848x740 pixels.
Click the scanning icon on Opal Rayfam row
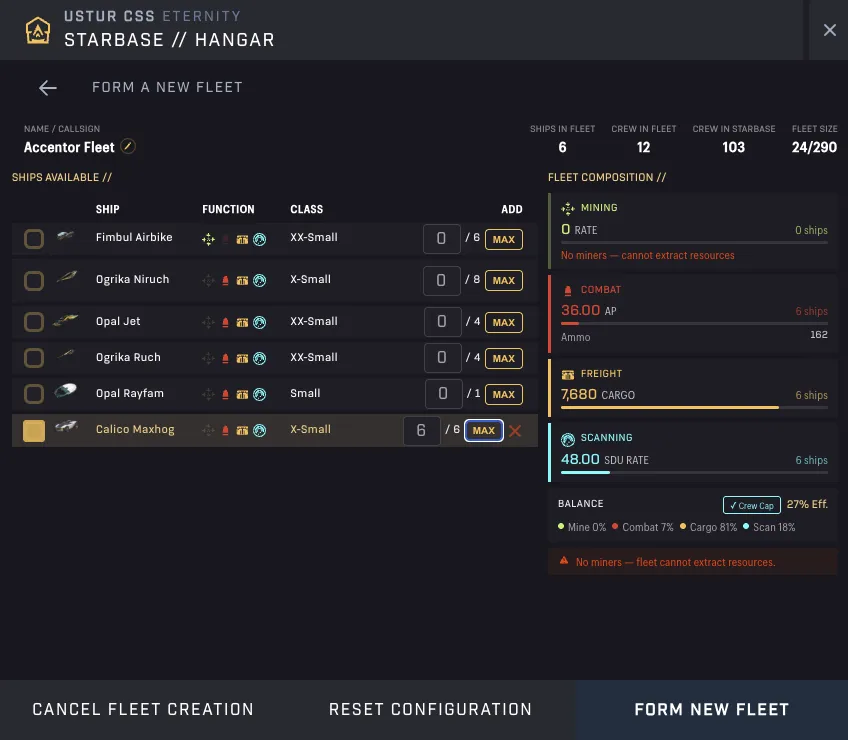coord(258,394)
